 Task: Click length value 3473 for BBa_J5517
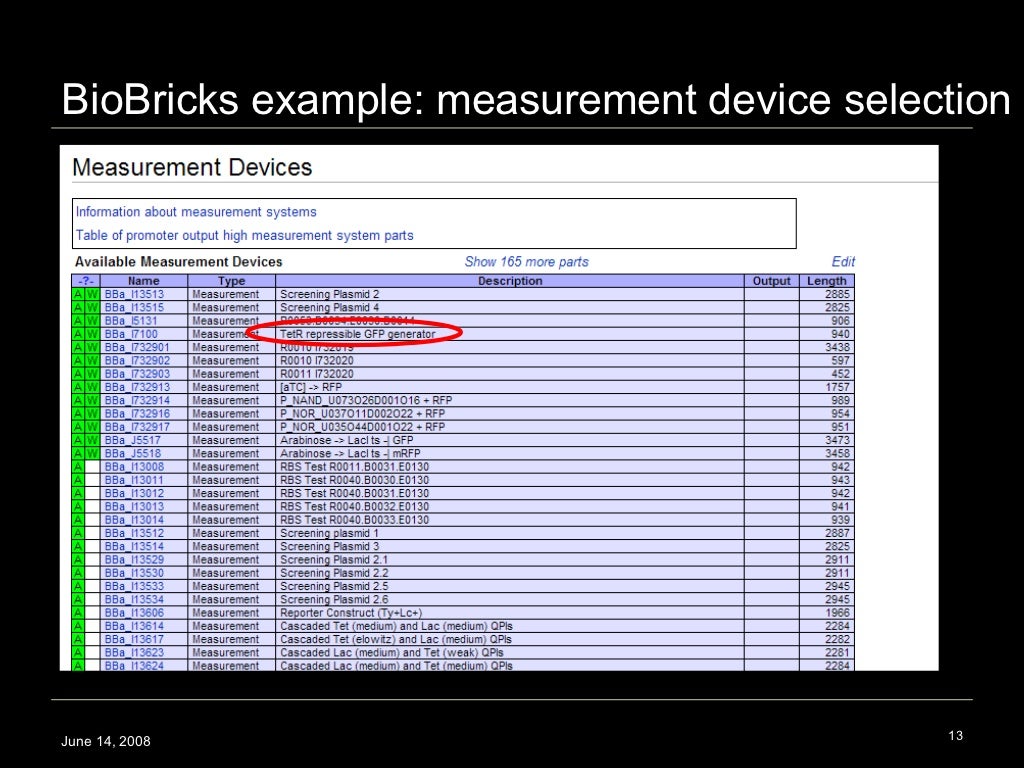point(837,440)
